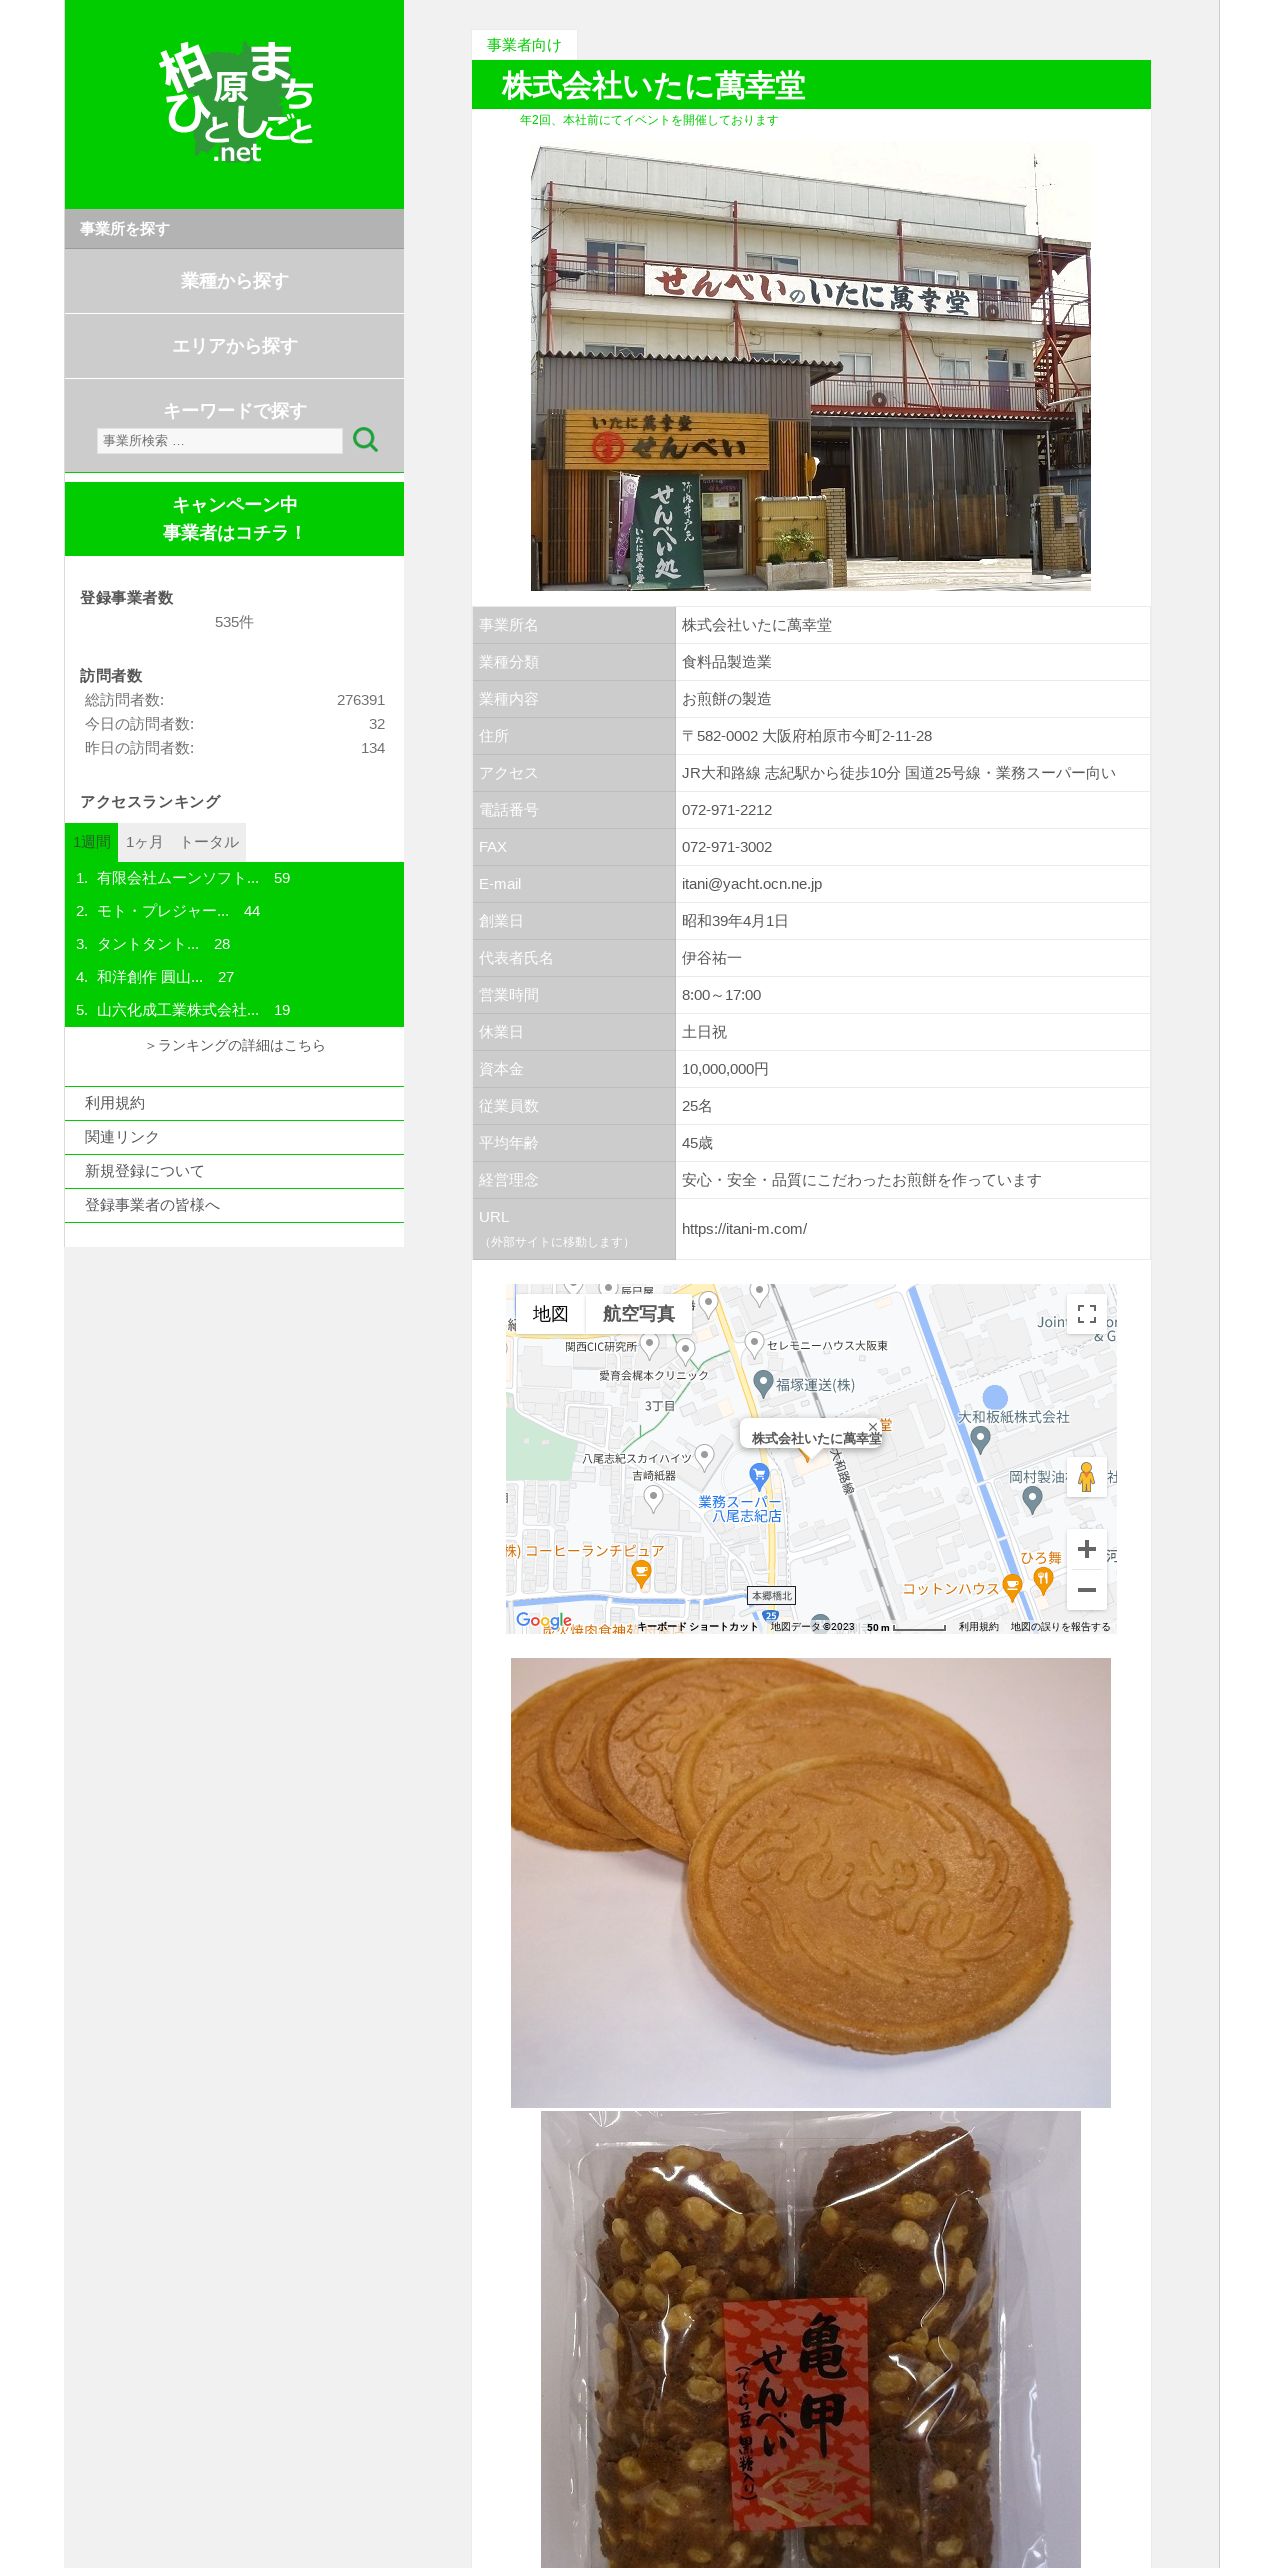This screenshot has width=1284, height=2568.
Task: Open the 柏原まちひとしごと.net site logo
Action: 236,102
